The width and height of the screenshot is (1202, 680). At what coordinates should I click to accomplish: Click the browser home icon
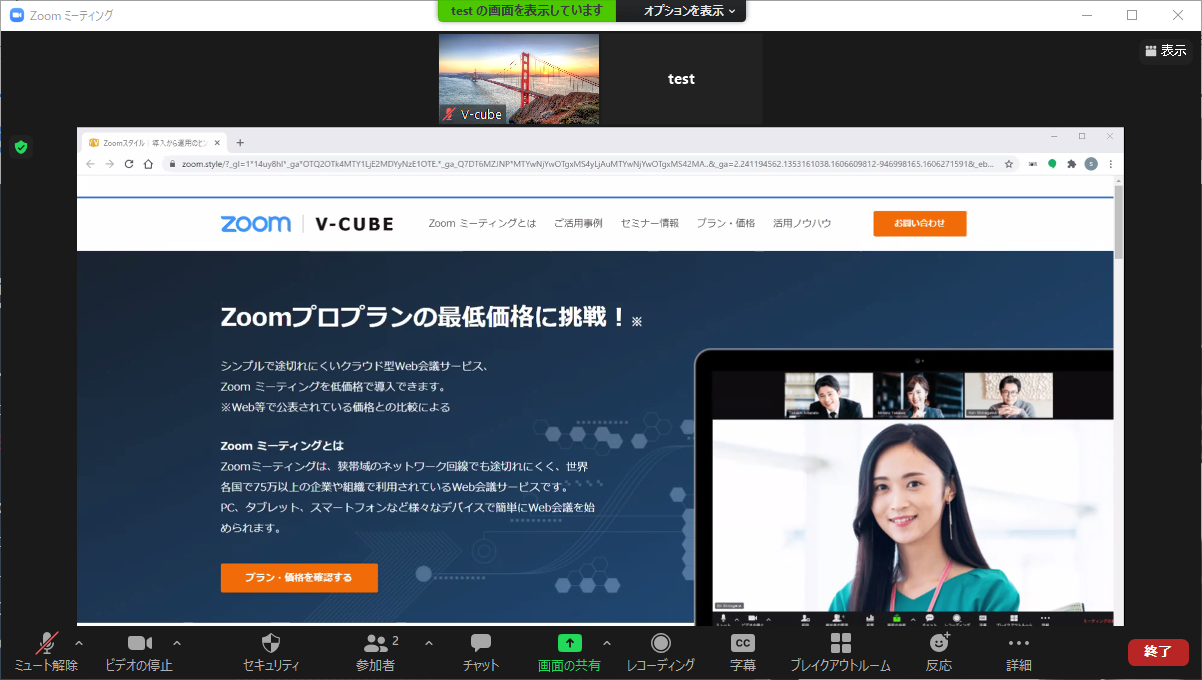[x=148, y=164]
